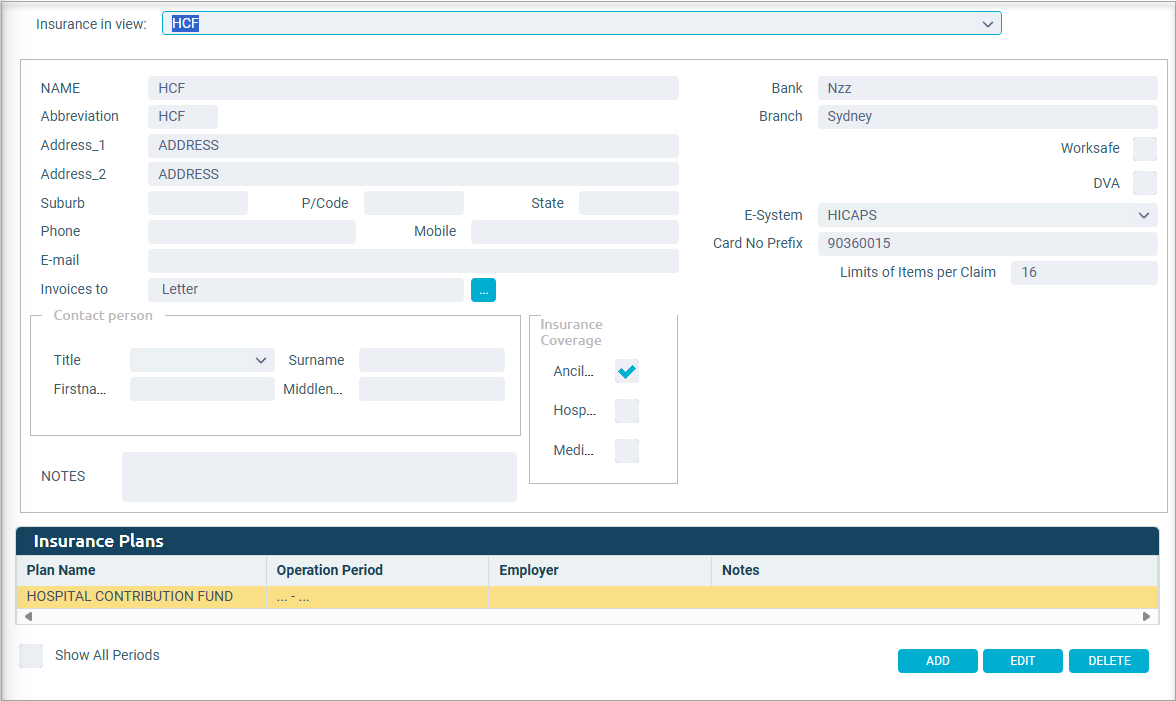Edit the Card No Prefix field
The image size is (1176, 701).
[x=988, y=244]
